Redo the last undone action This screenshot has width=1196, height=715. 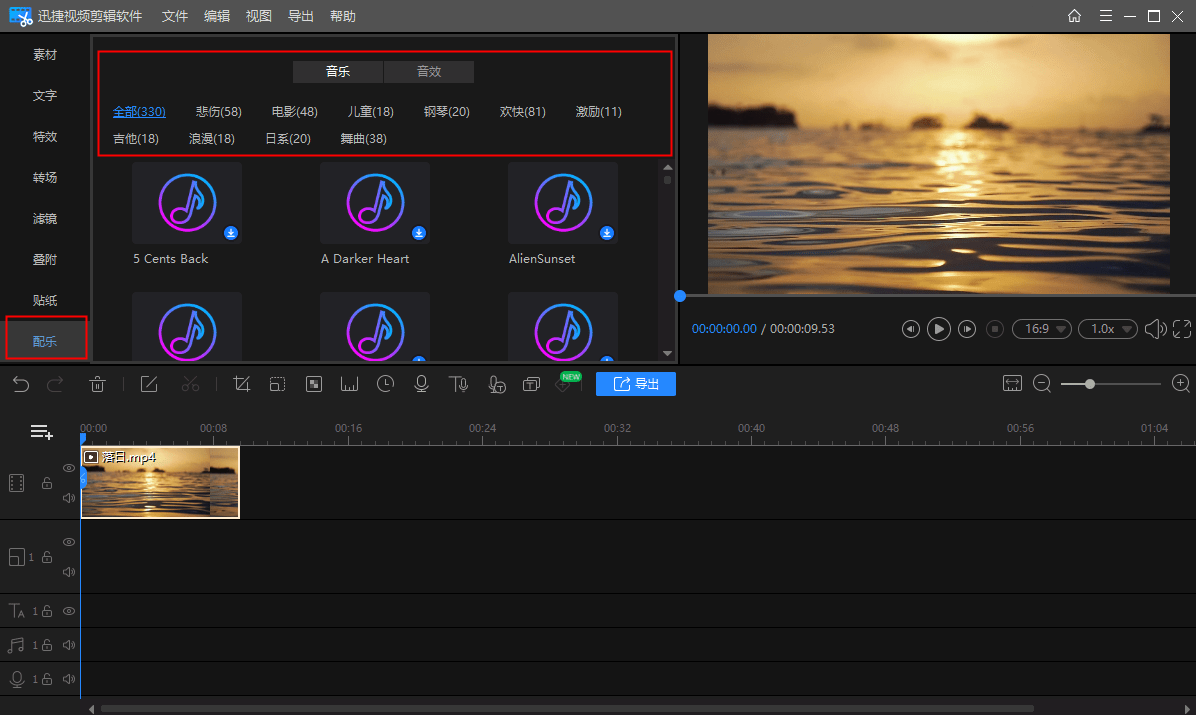point(55,384)
